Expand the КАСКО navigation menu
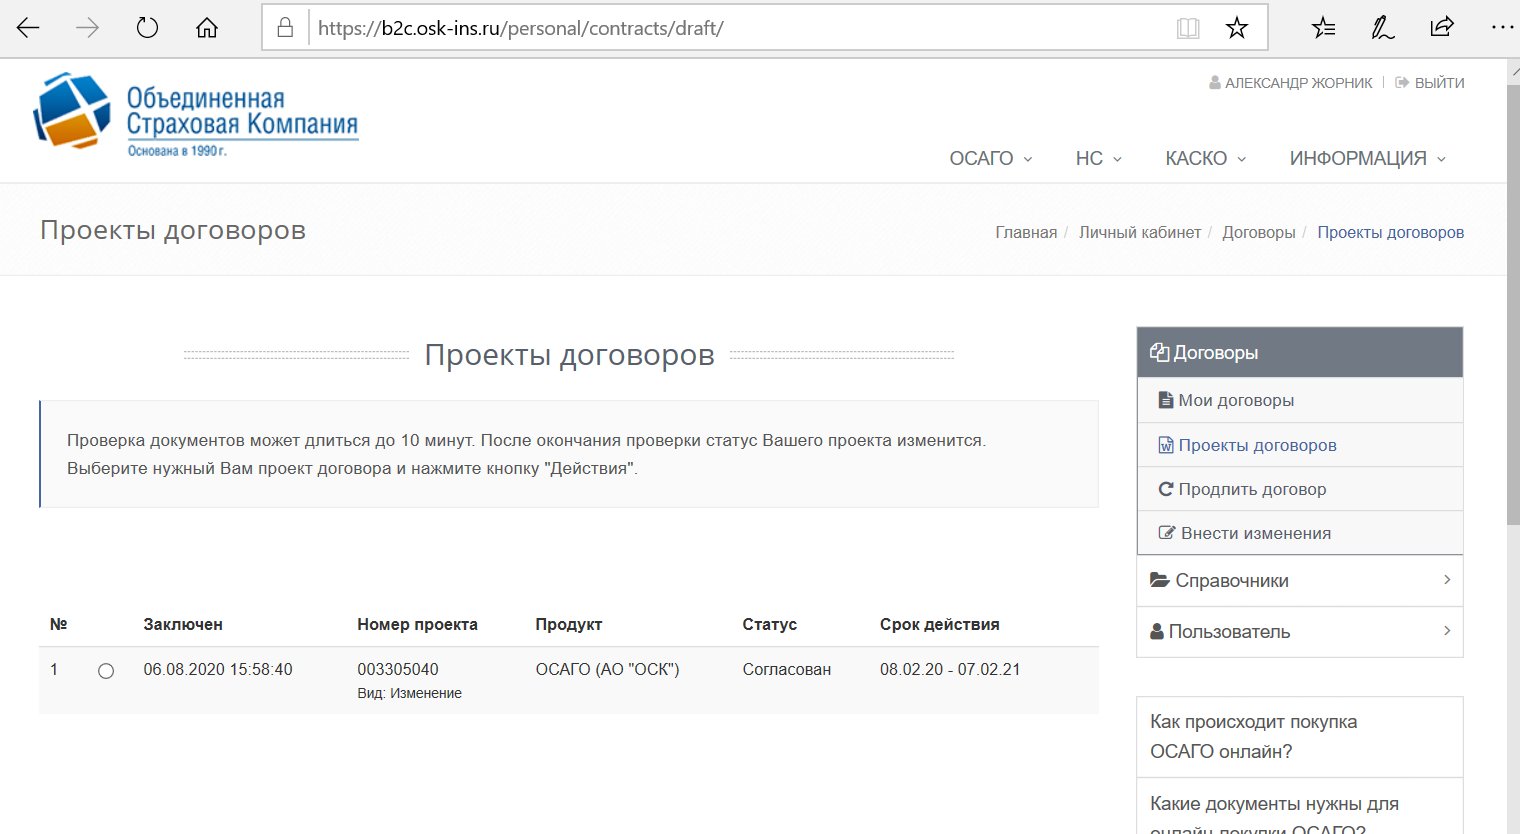The width and height of the screenshot is (1520, 834). tap(1205, 159)
